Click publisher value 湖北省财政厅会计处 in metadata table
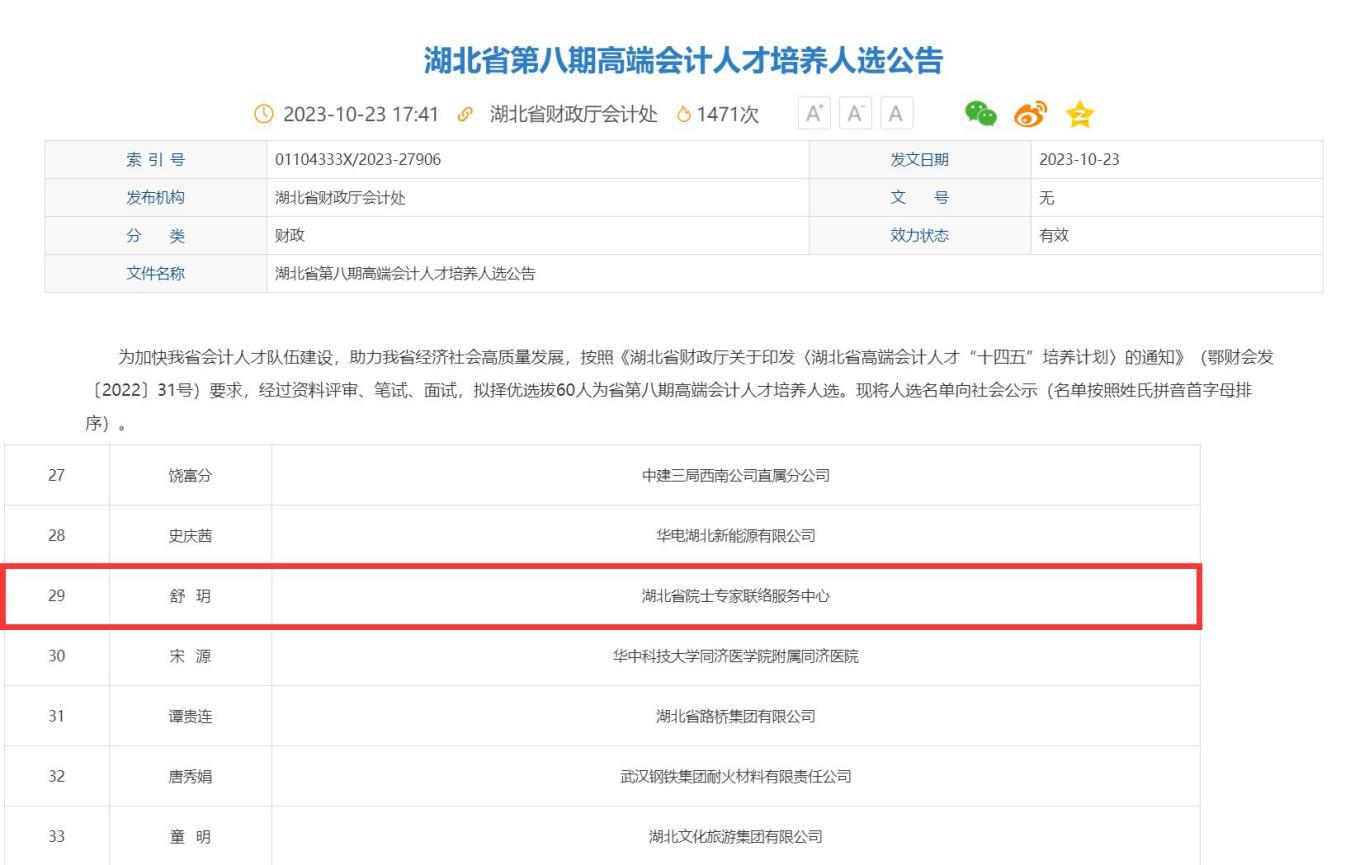 340,198
